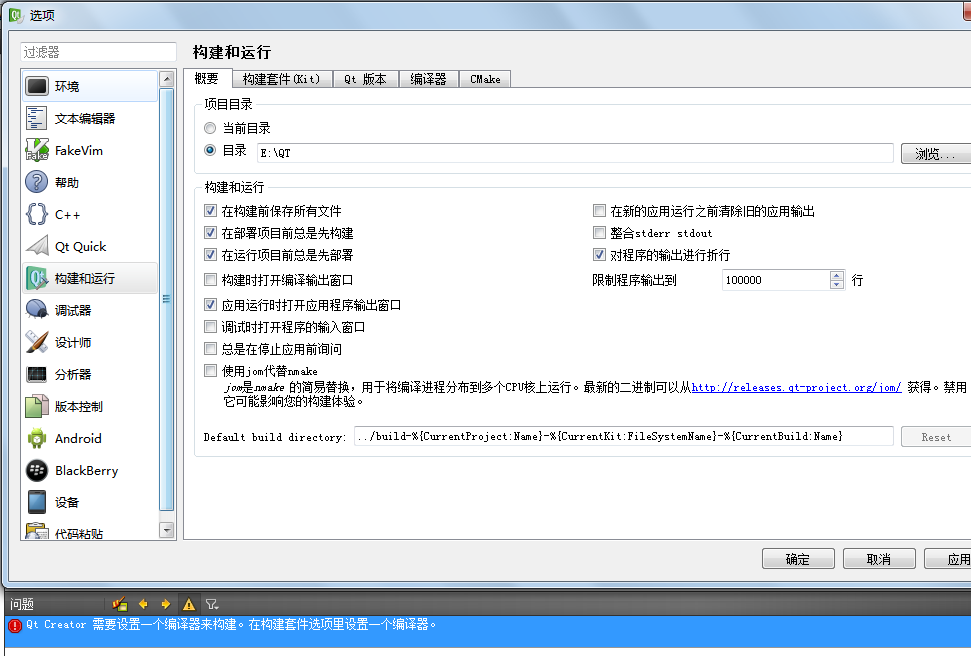Select the BlackBerry logo icon
971x656 pixels.
pos(37,470)
